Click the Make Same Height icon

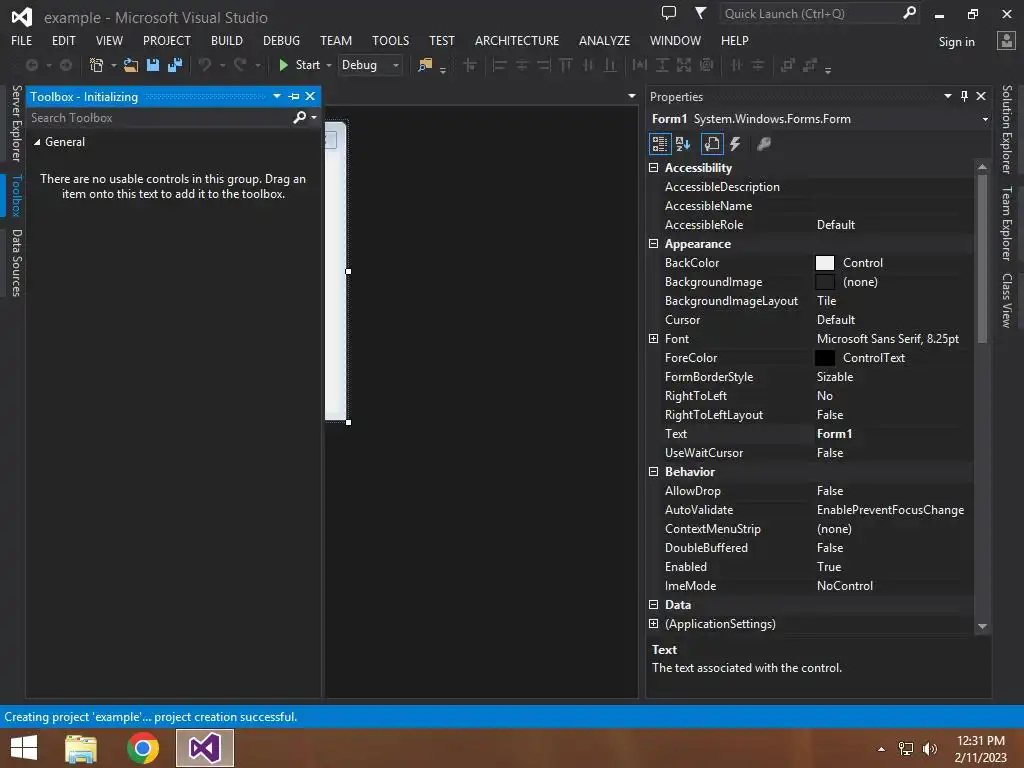[x=662, y=65]
